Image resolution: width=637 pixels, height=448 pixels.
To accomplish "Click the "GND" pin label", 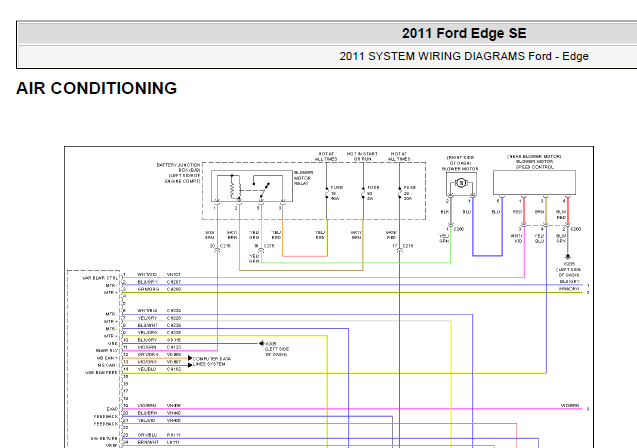I will (x=113, y=344).
